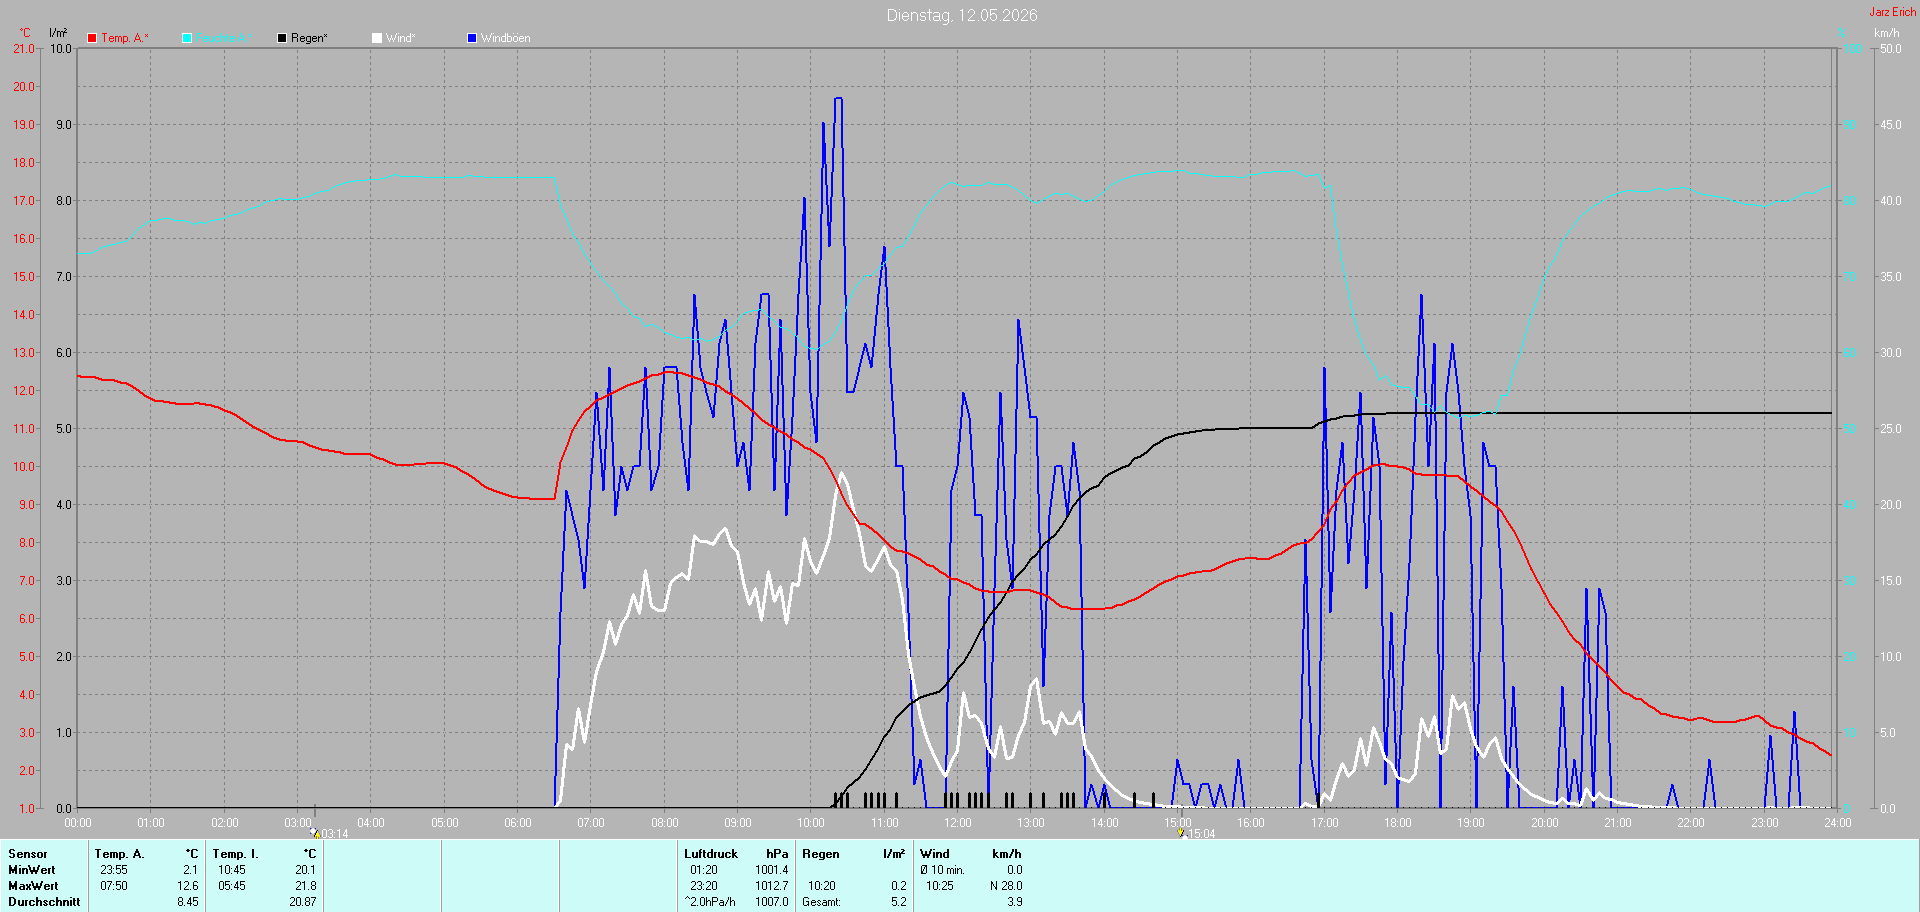Click the wind max time '10:25'
Image resolution: width=1920 pixels, height=912 pixels.
[940, 886]
